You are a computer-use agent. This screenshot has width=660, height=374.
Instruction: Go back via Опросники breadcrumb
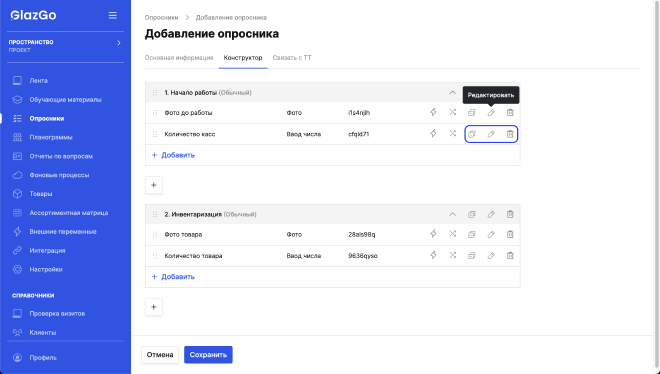click(162, 18)
